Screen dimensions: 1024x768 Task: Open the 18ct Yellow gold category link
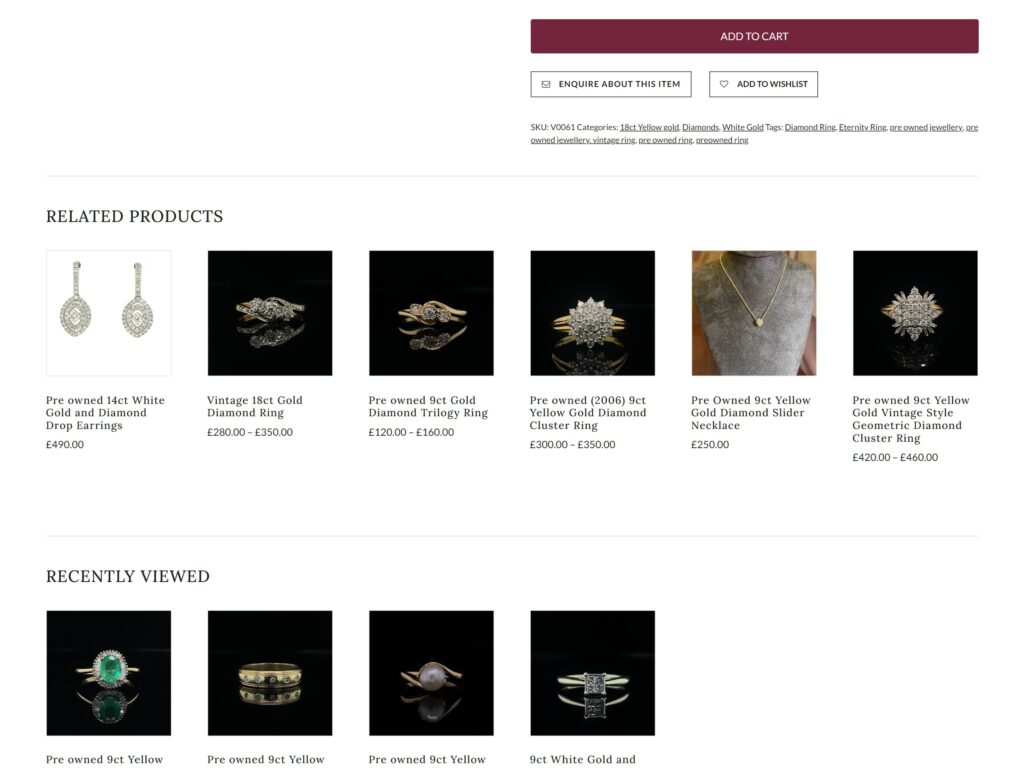point(649,127)
